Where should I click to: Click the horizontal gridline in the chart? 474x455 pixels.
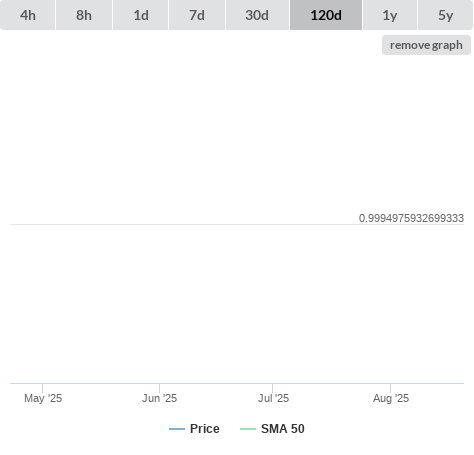click(237, 224)
